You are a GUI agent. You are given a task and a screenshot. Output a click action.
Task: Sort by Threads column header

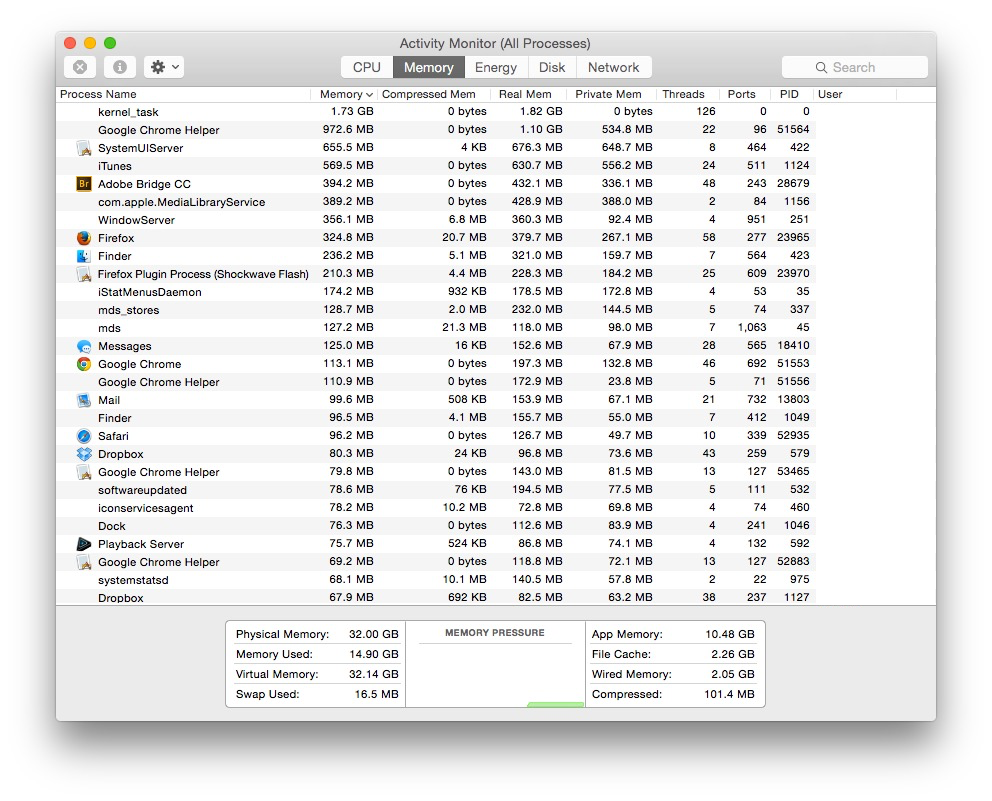pos(688,94)
